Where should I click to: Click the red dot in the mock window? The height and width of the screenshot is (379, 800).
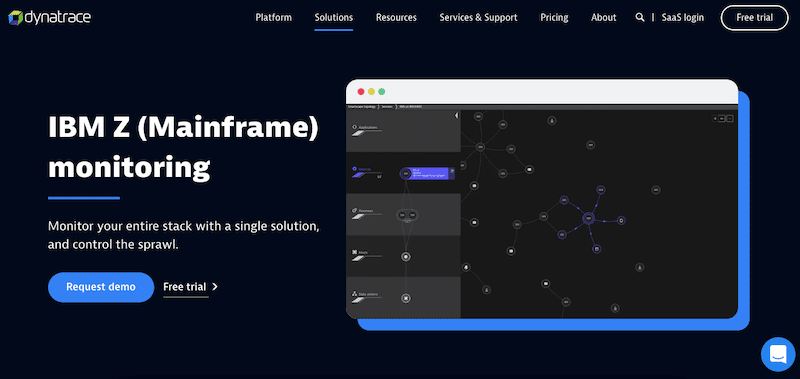361,92
